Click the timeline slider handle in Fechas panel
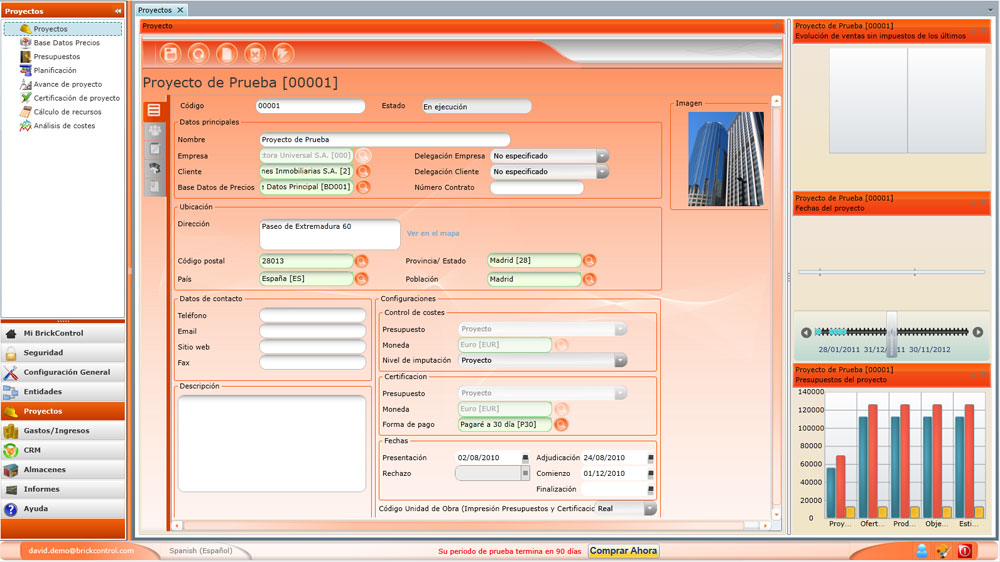 [892, 331]
